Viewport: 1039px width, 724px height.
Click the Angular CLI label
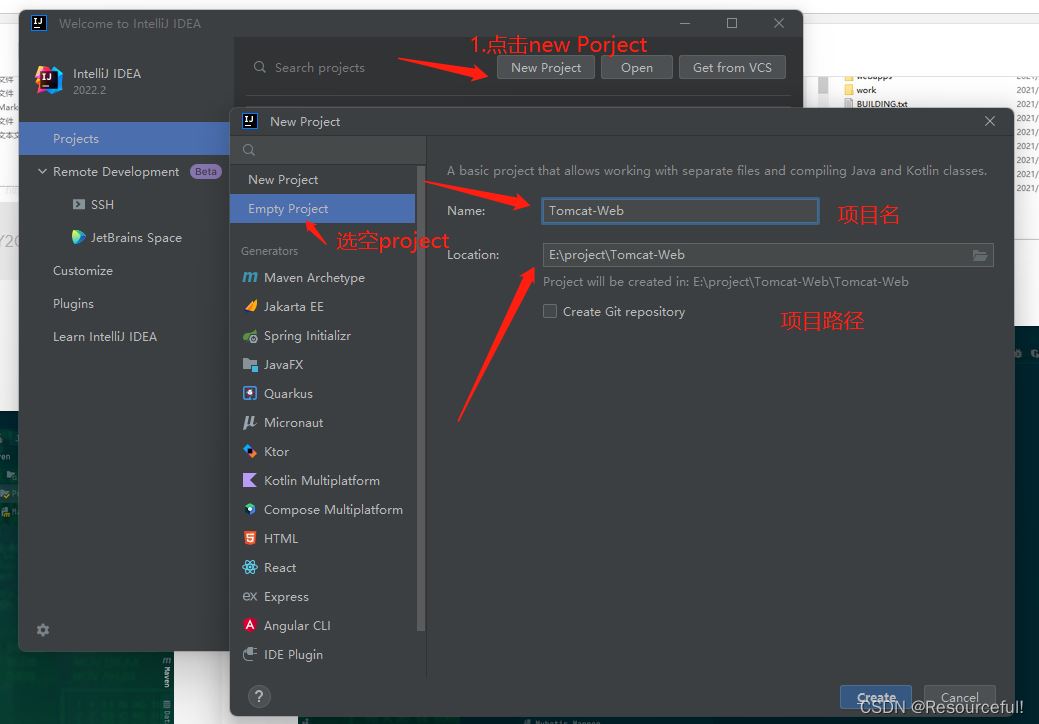(297, 625)
